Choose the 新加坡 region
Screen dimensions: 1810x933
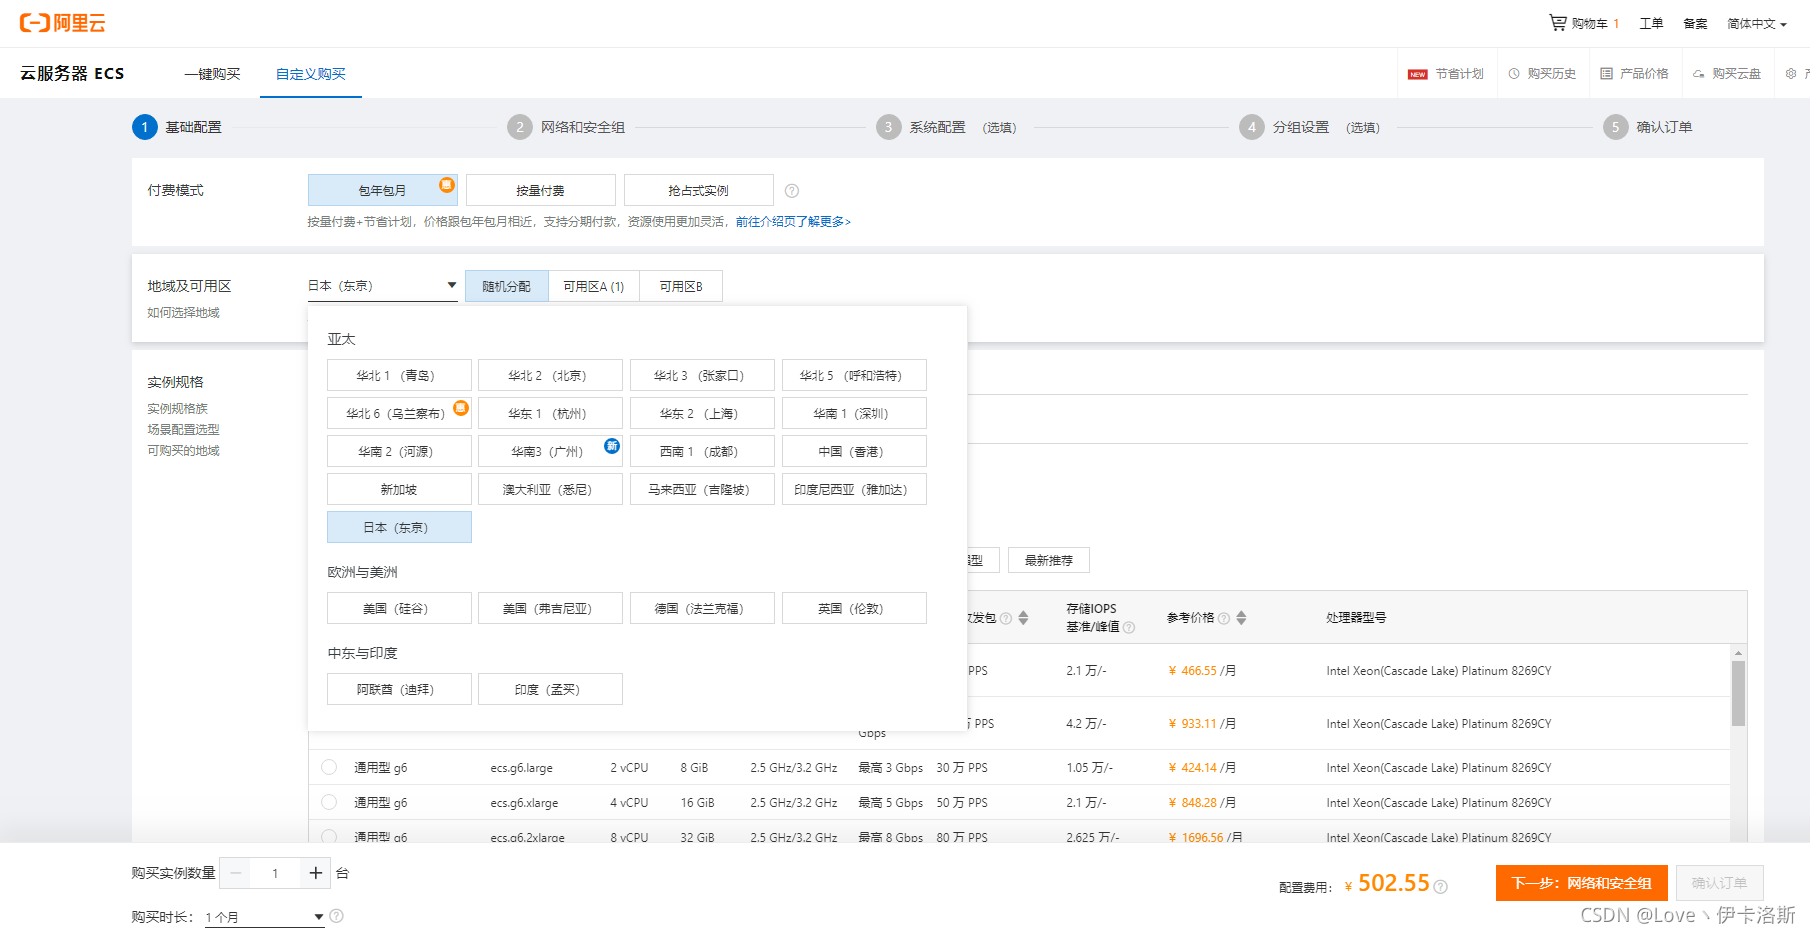coord(399,489)
